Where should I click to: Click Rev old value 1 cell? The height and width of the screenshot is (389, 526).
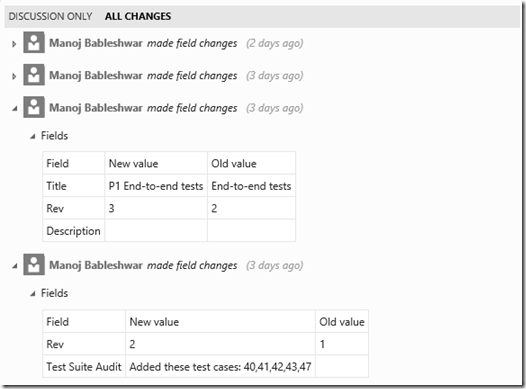tap(342, 344)
